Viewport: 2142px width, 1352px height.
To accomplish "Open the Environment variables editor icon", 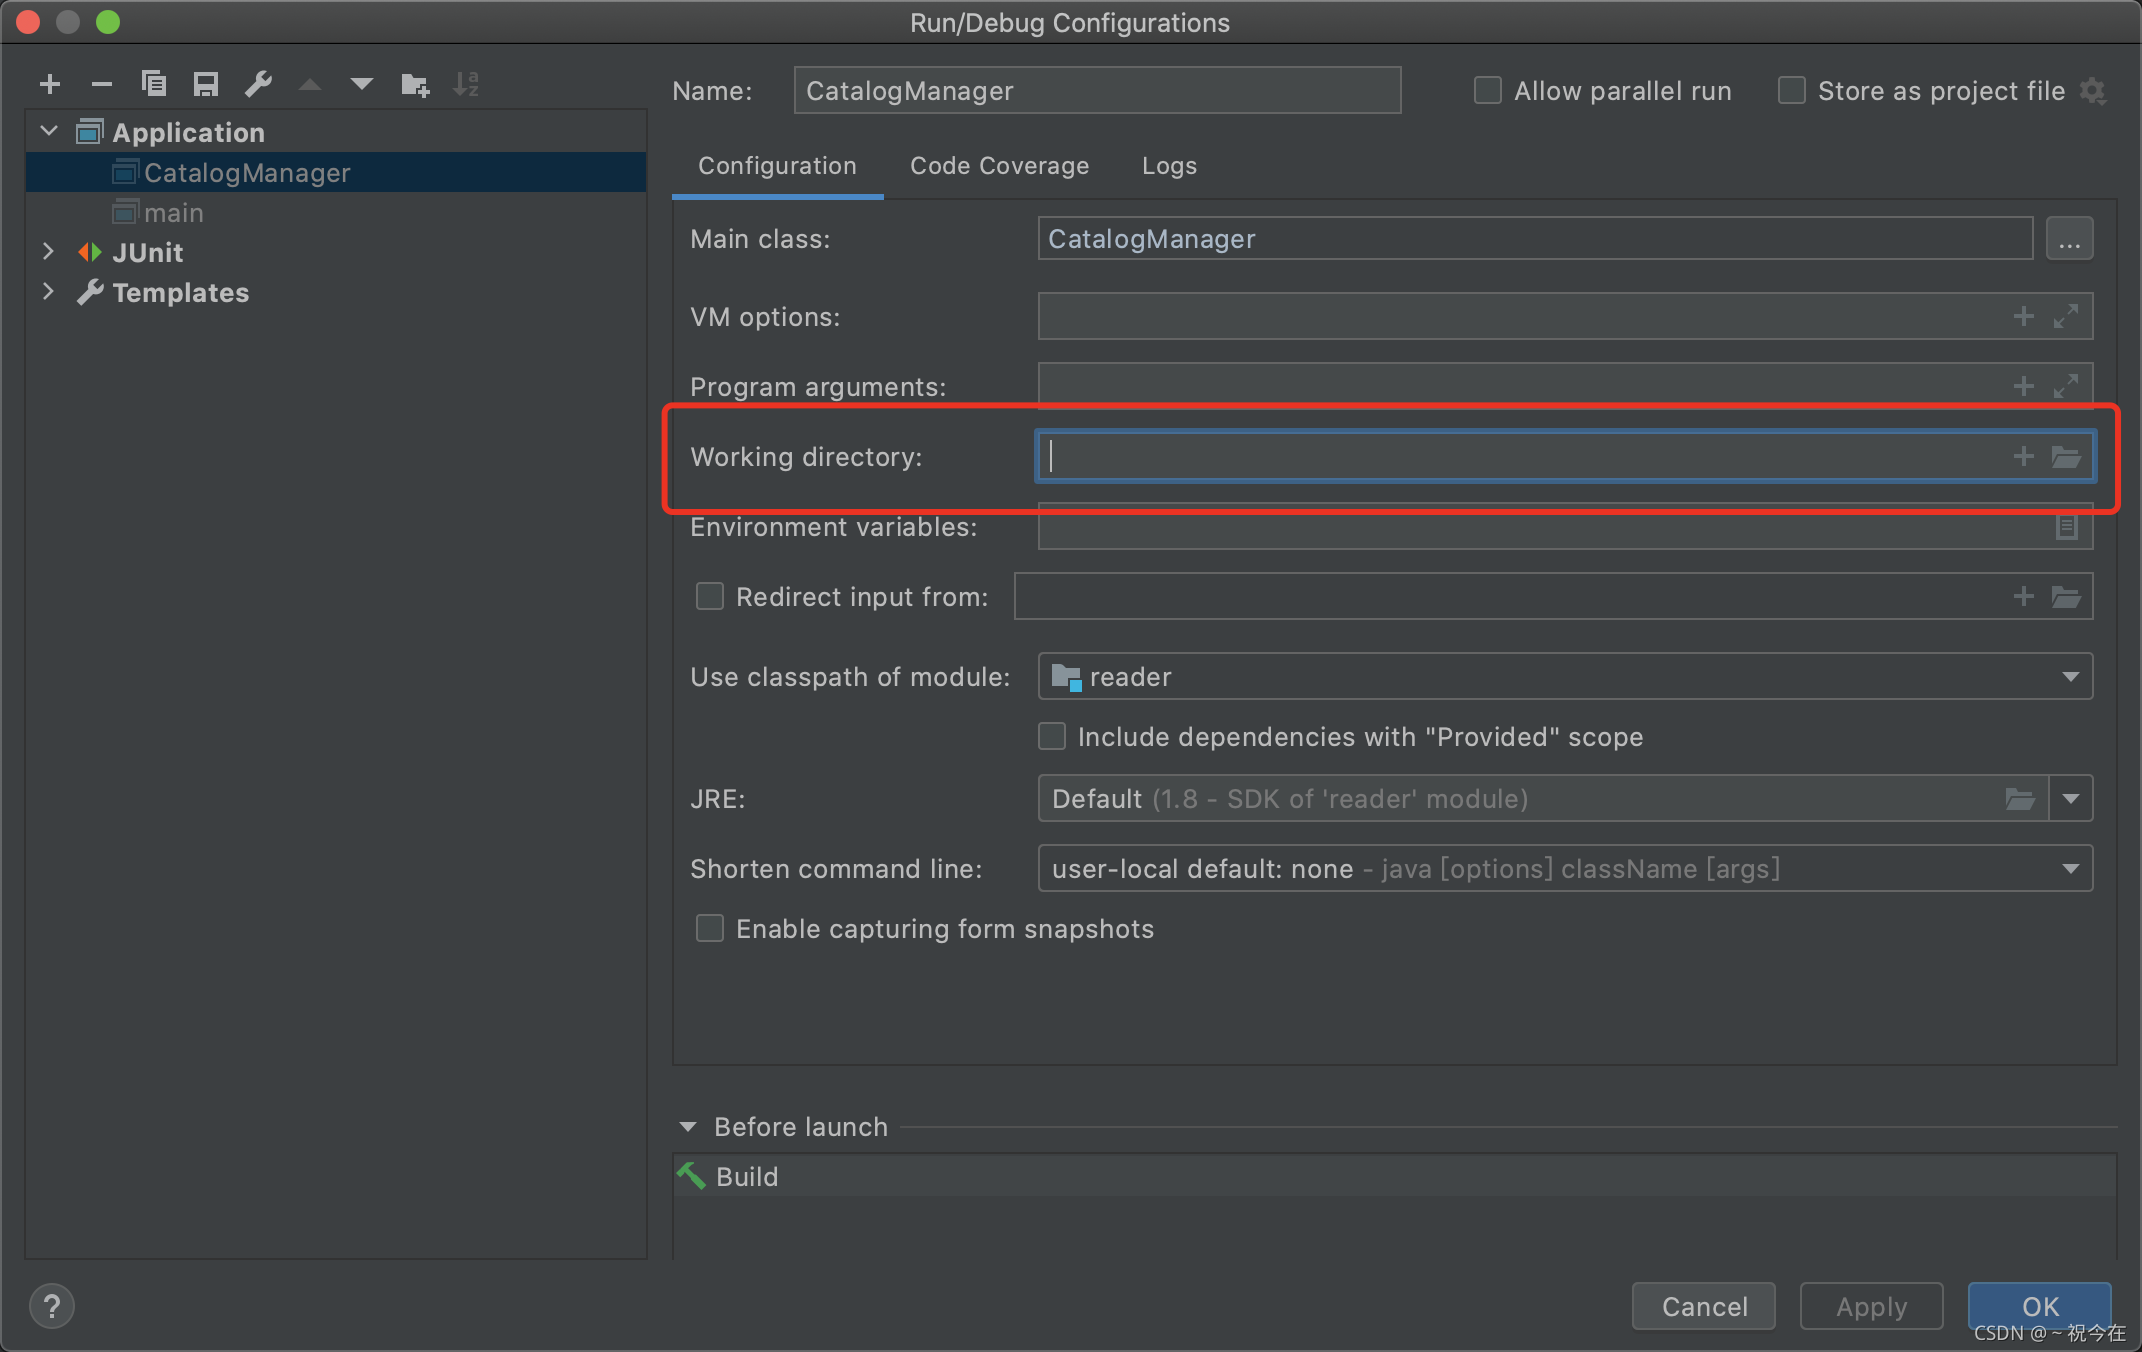I will [2066, 527].
